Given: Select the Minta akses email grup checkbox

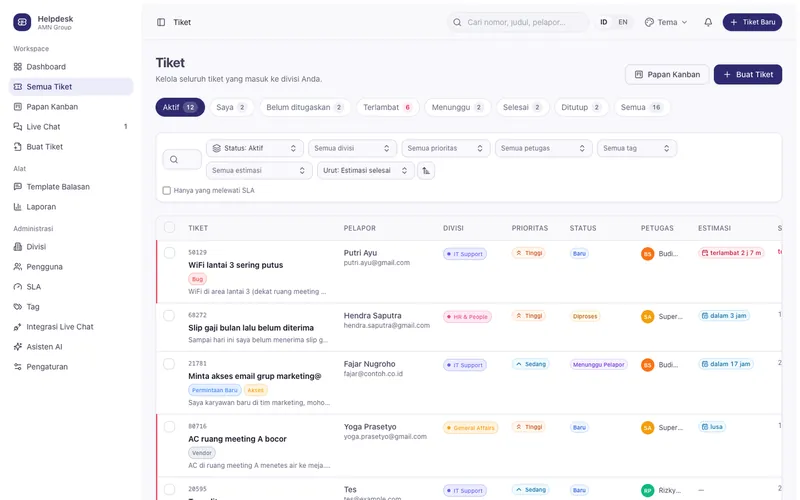Looking at the screenshot, I should coord(169,364).
